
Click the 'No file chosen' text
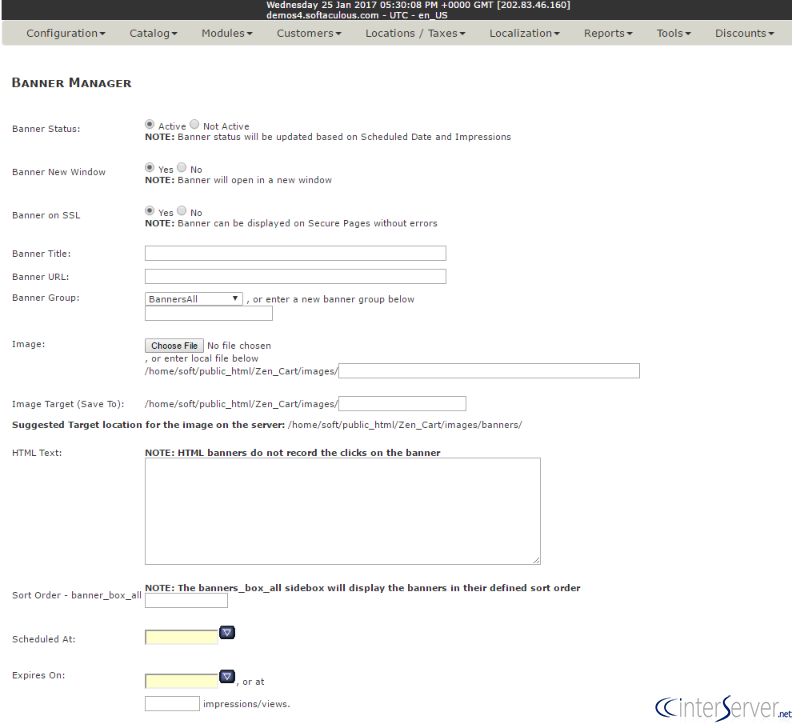click(x=239, y=346)
